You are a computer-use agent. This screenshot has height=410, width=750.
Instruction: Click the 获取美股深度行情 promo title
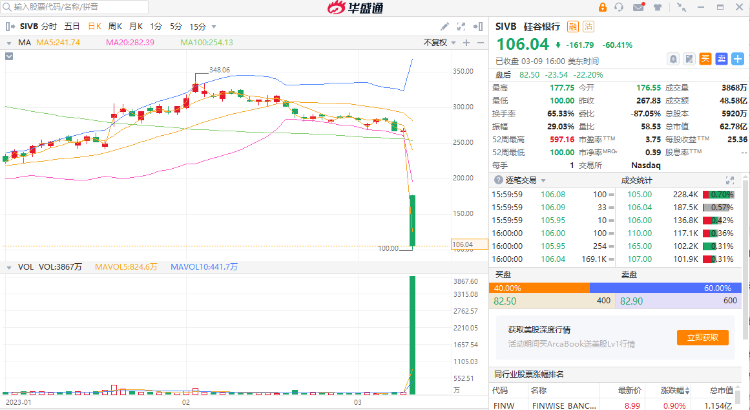539,330
